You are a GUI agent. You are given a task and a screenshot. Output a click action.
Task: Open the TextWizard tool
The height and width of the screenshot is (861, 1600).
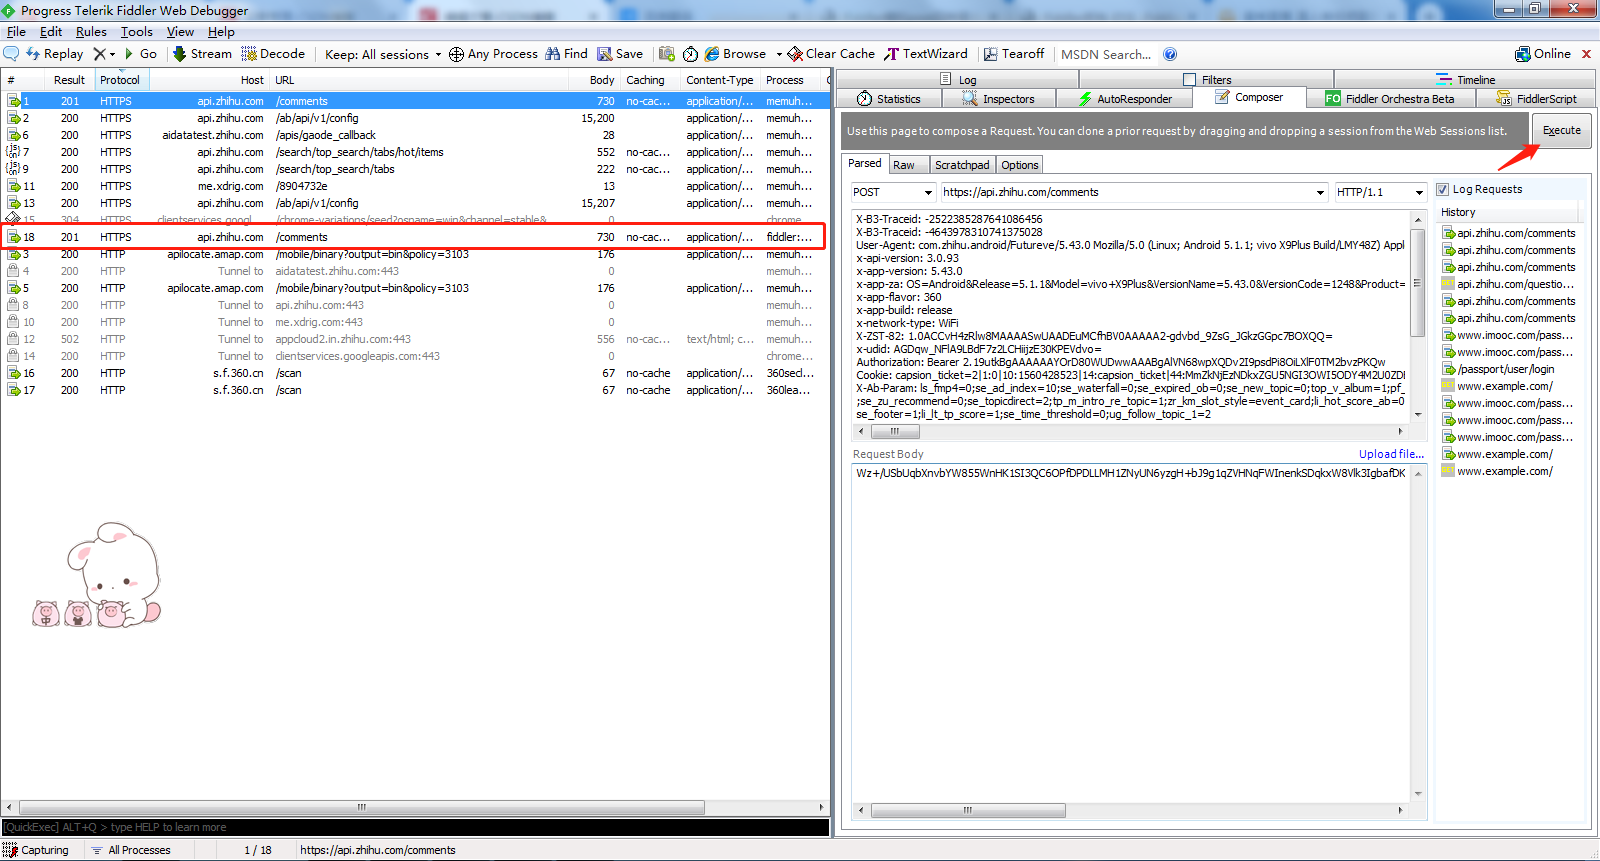click(926, 54)
